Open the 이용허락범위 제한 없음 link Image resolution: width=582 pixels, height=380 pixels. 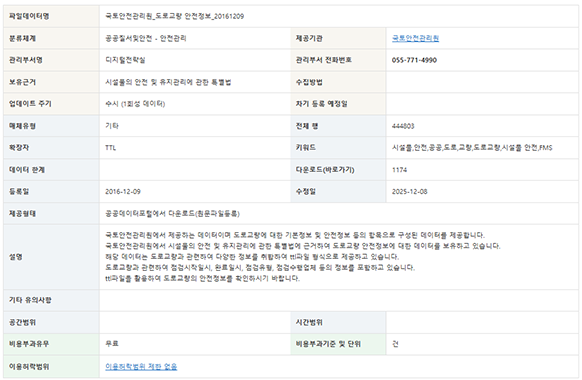[x=141, y=366]
